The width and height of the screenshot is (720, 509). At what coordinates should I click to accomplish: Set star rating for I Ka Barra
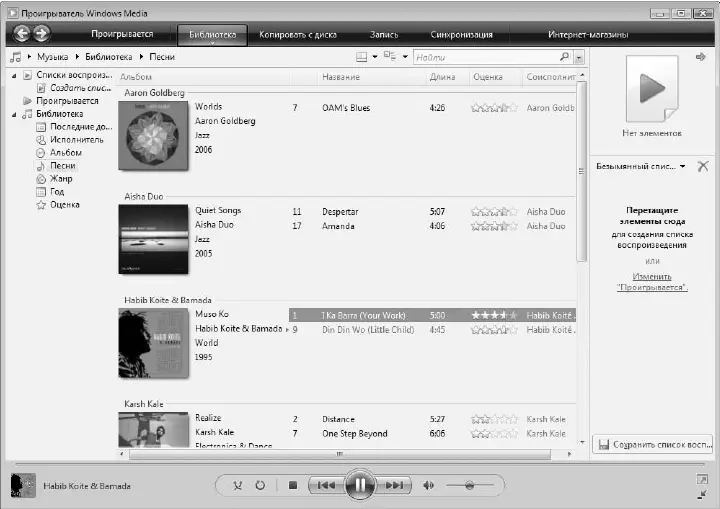coord(494,315)
